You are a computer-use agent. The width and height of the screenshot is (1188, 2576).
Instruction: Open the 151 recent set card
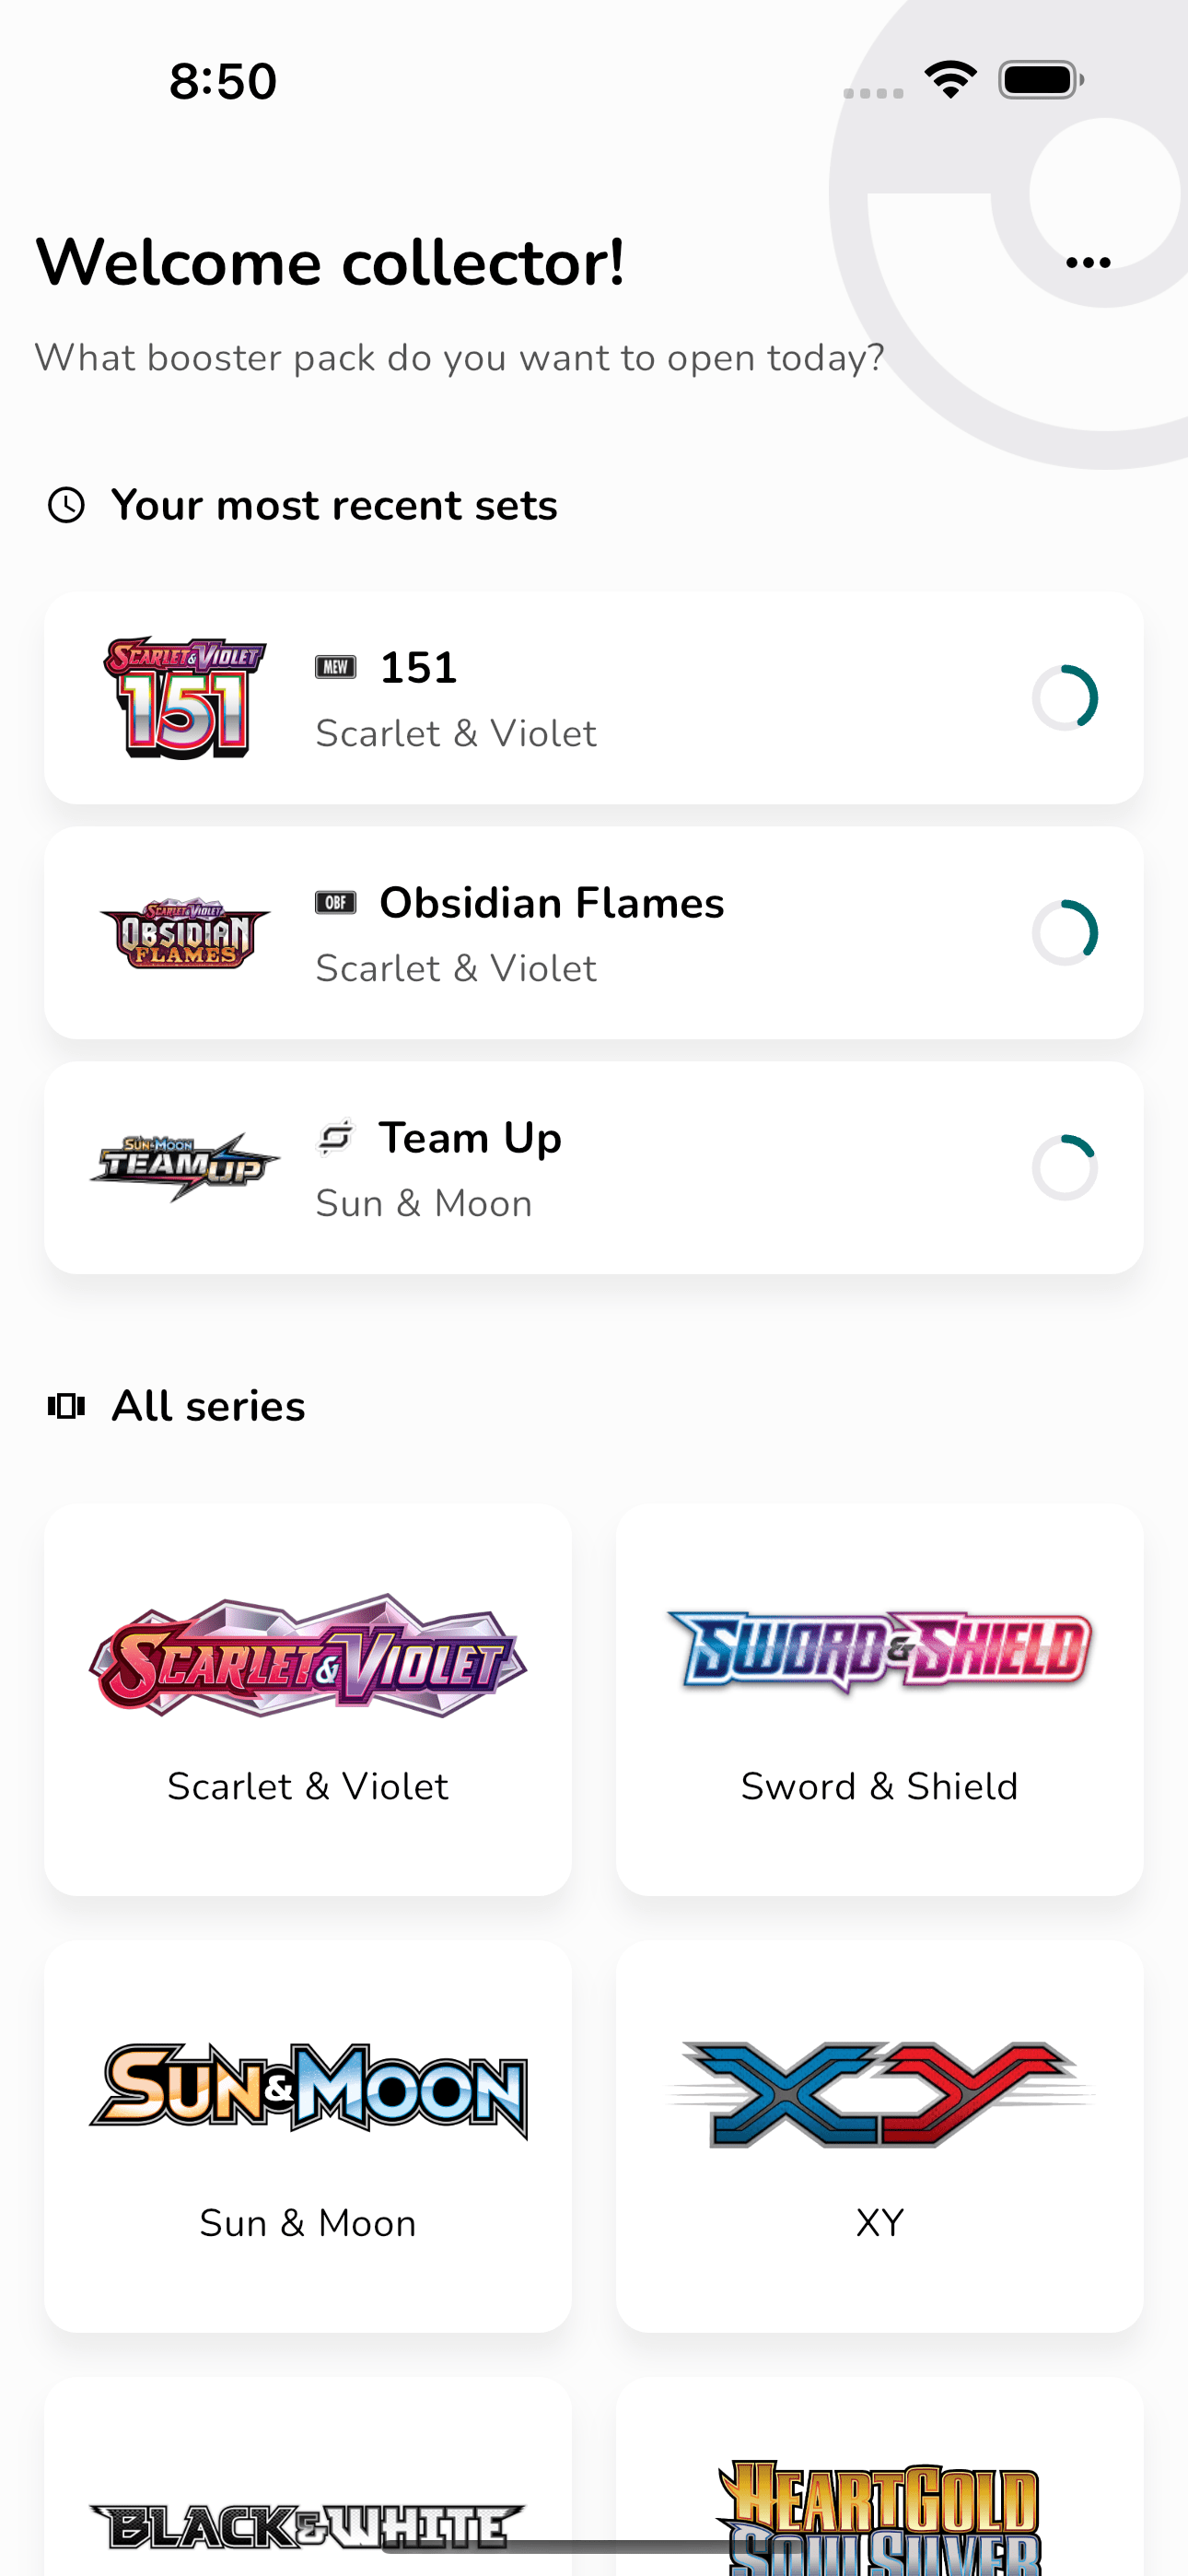594,697
